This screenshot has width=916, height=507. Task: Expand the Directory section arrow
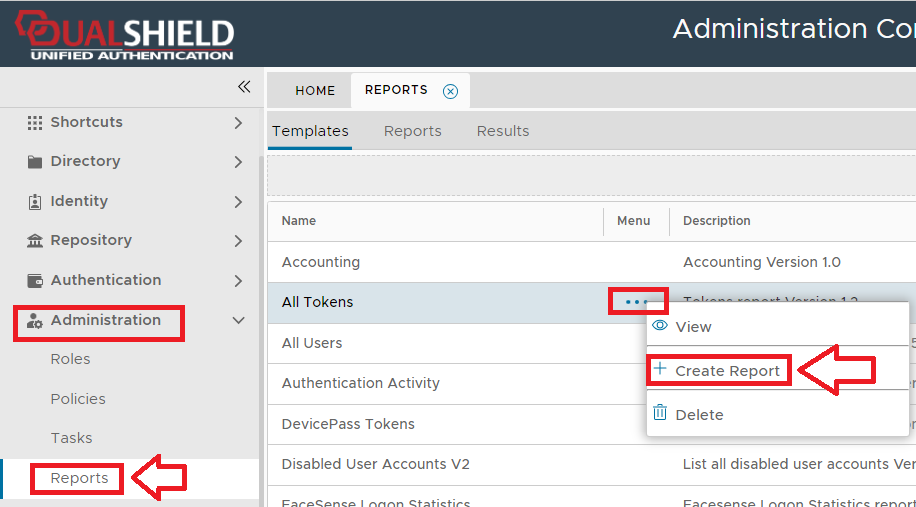(x=238, y=162)
